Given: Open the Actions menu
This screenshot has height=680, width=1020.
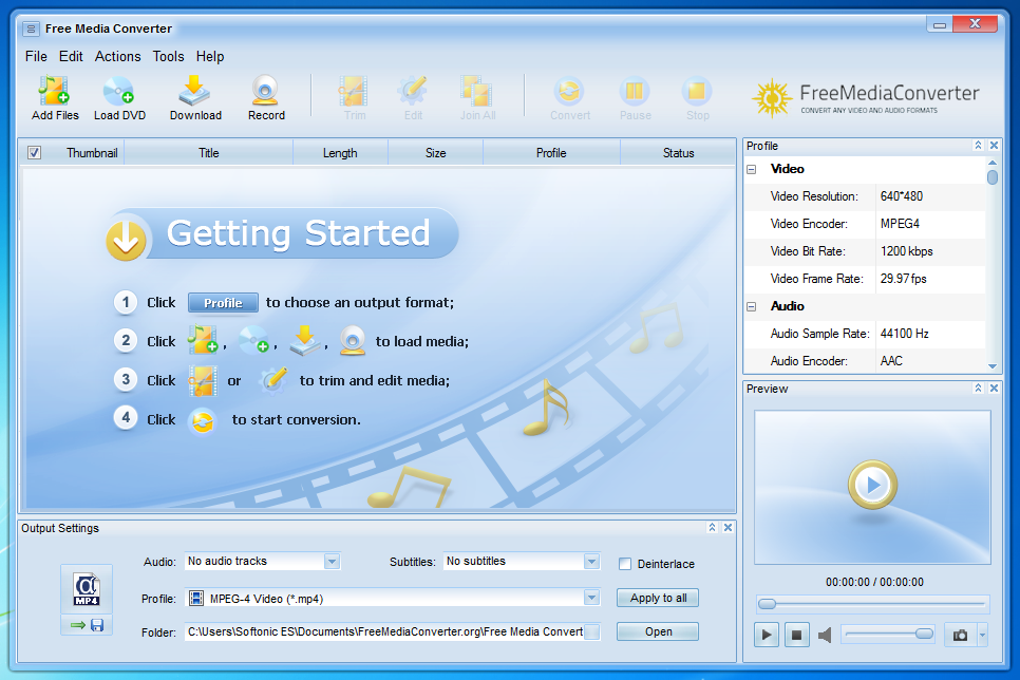Looking at the screenshot, I should click(117, 57).
